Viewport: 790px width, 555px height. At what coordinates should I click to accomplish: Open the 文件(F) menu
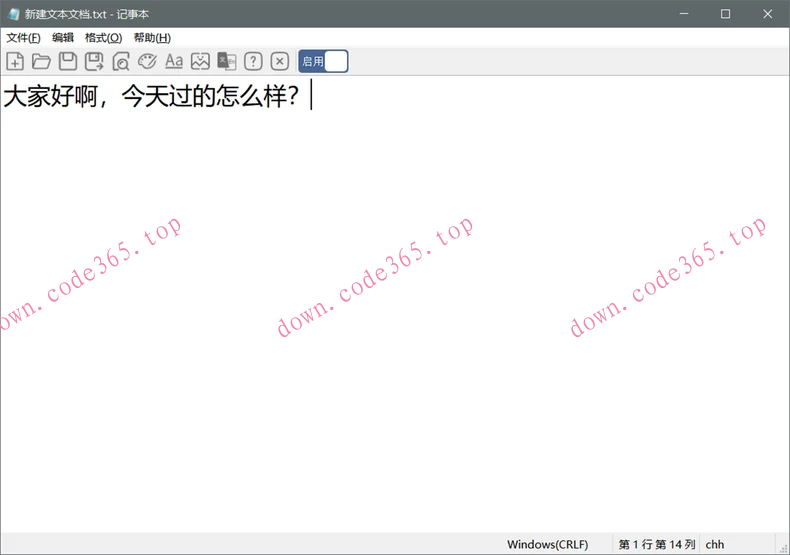(23, 38)
